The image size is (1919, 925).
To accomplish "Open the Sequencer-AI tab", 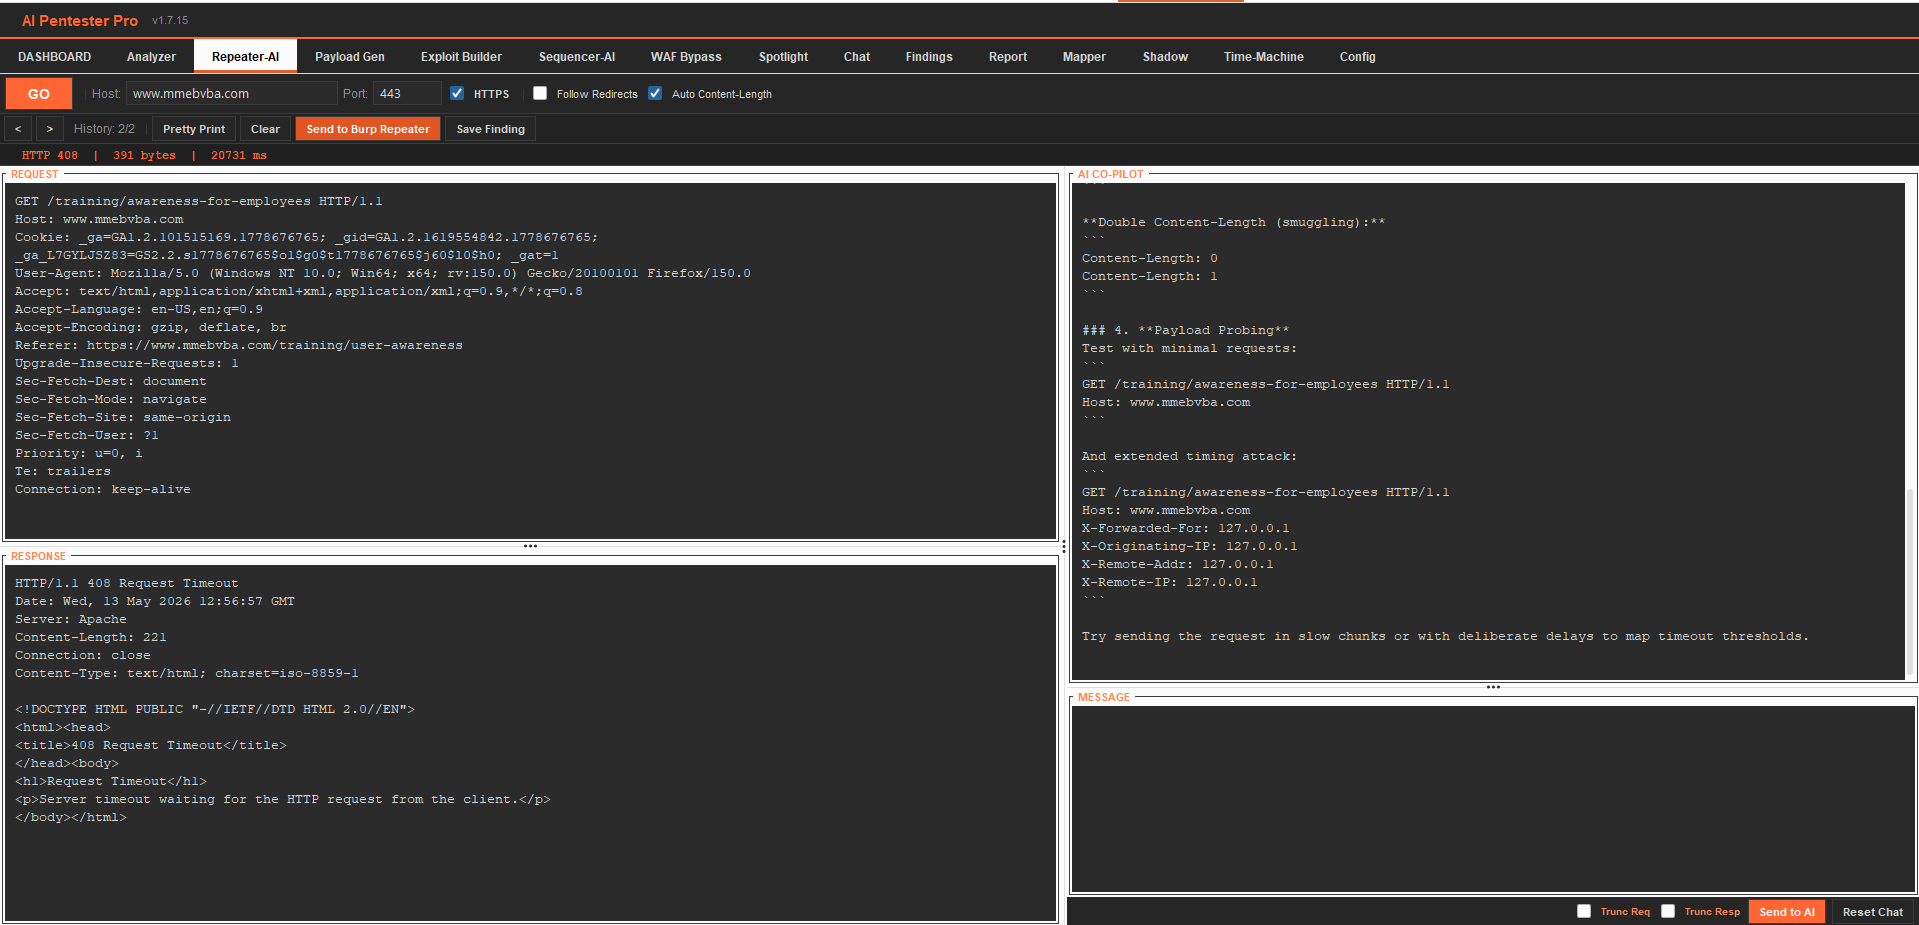I will click(577, 57).
